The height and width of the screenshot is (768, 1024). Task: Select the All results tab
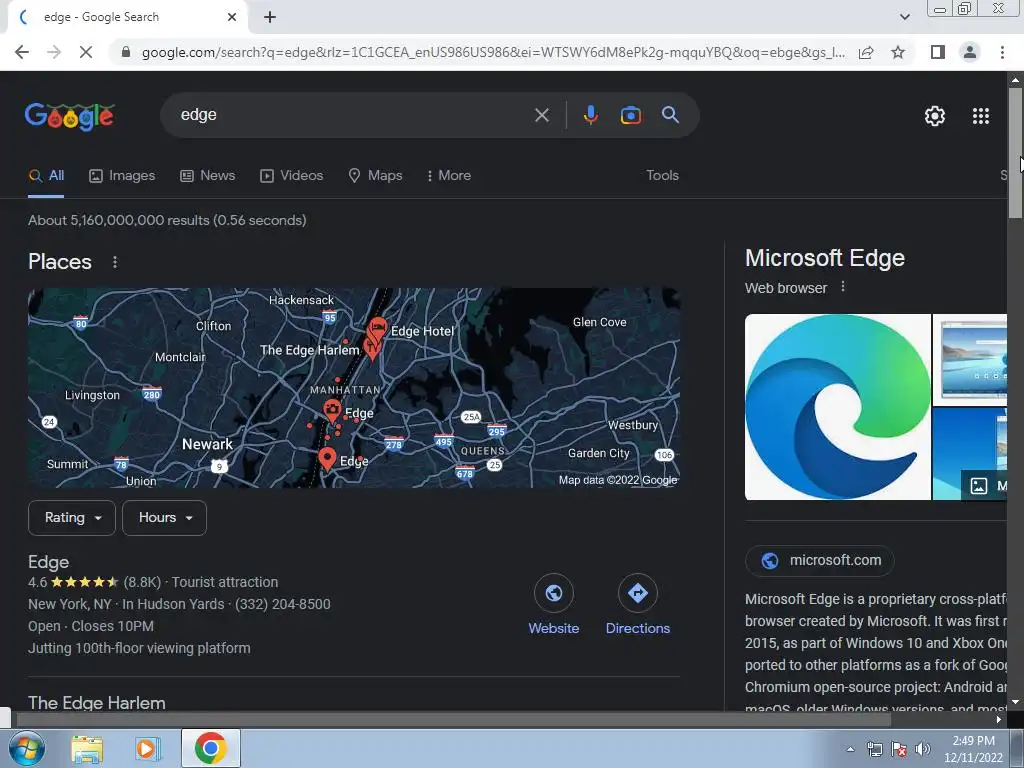point(46,176)
